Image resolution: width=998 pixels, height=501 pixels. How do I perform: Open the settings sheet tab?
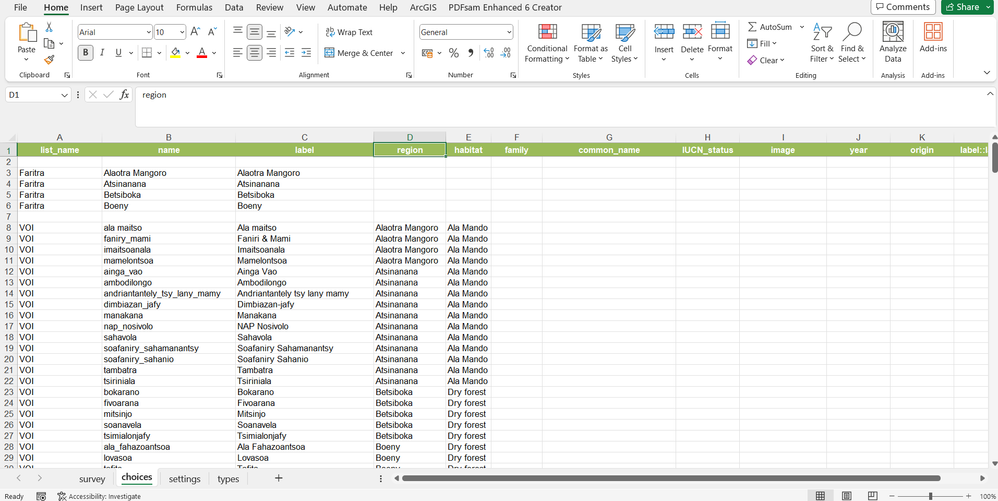[x=185, y=479]
